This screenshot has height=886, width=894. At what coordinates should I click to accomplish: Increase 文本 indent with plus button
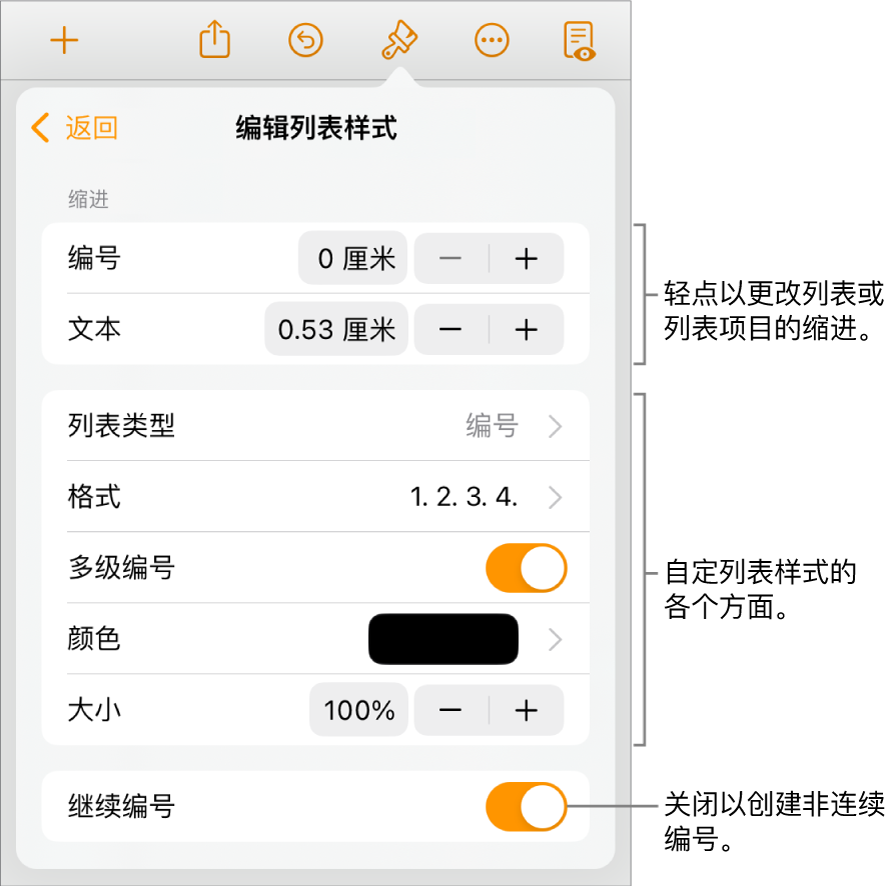(526, 329)
